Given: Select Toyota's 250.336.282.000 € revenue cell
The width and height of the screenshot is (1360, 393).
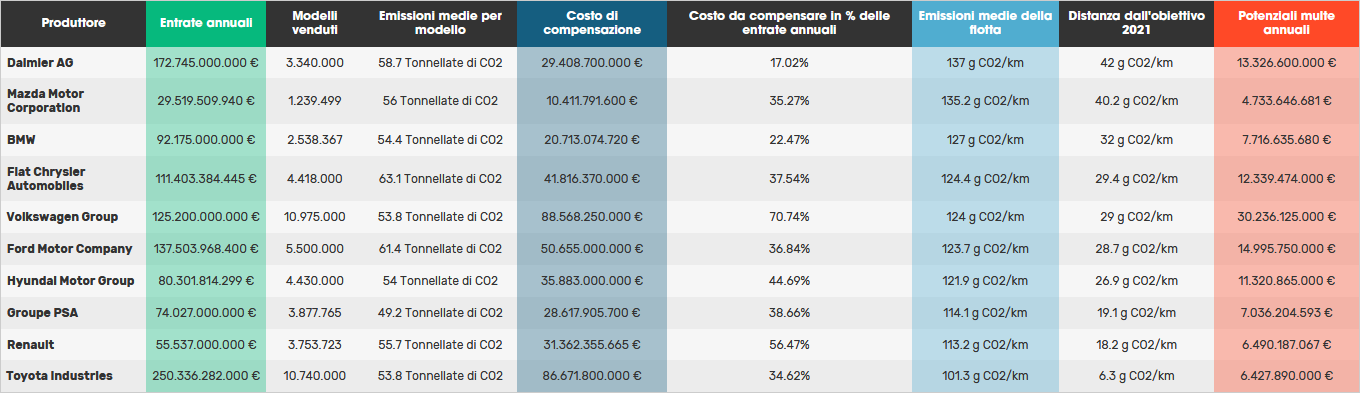Looking at the screenshot, I should tap(206, 376).
